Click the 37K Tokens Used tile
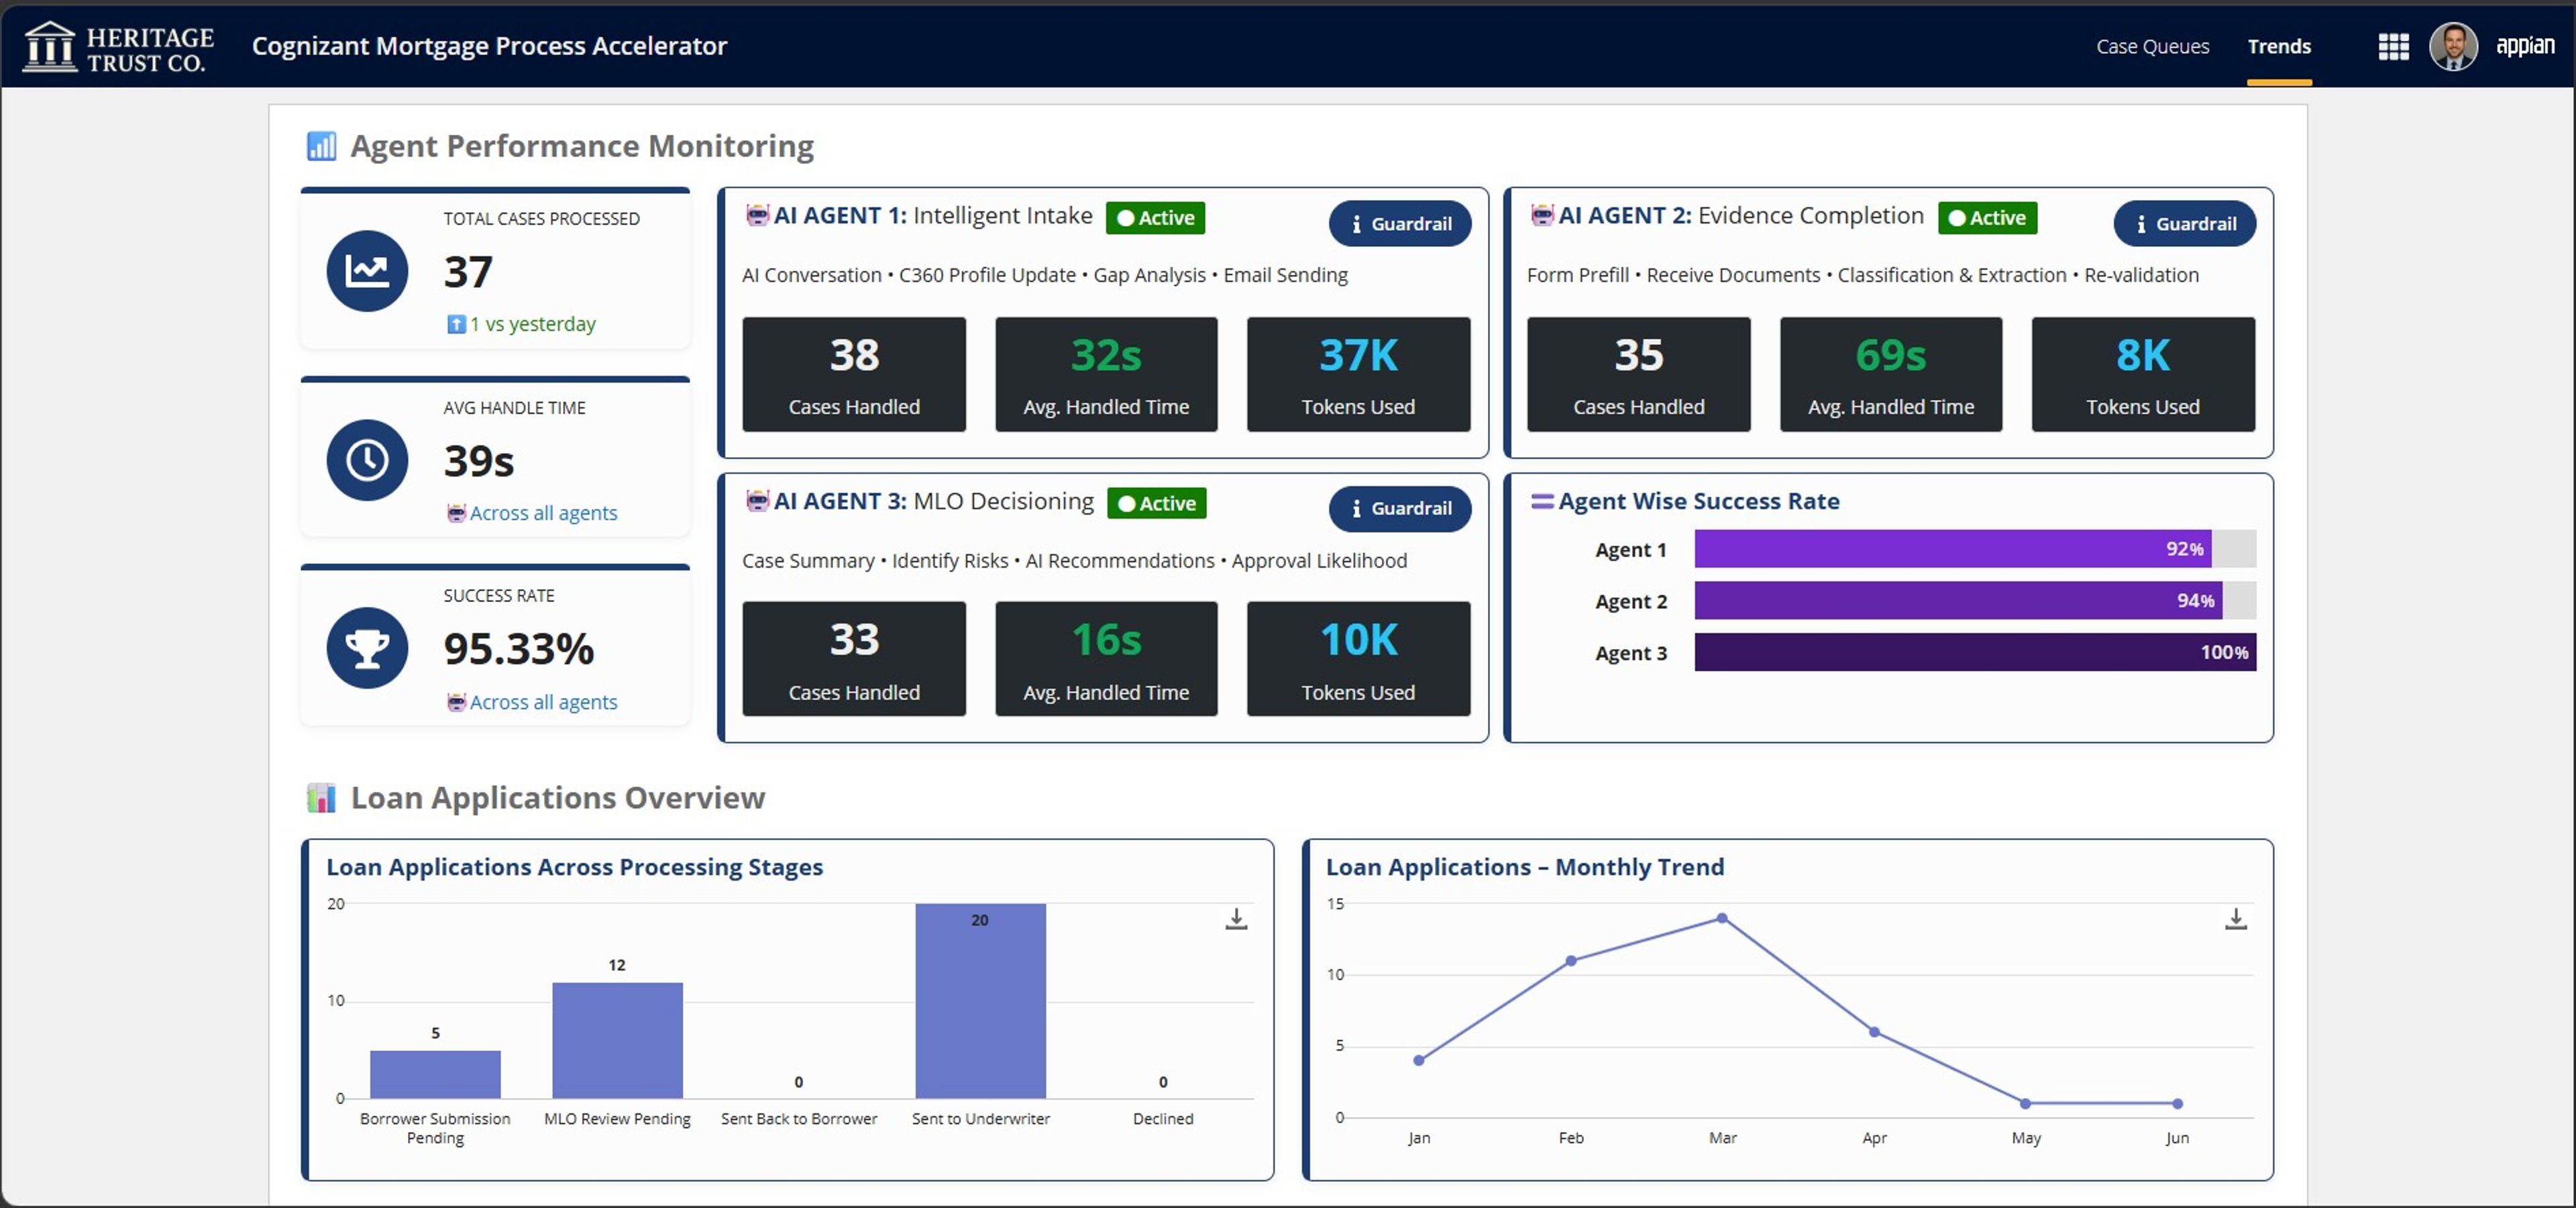This screenshot has height=1208, width=2576. (1358, 374)
